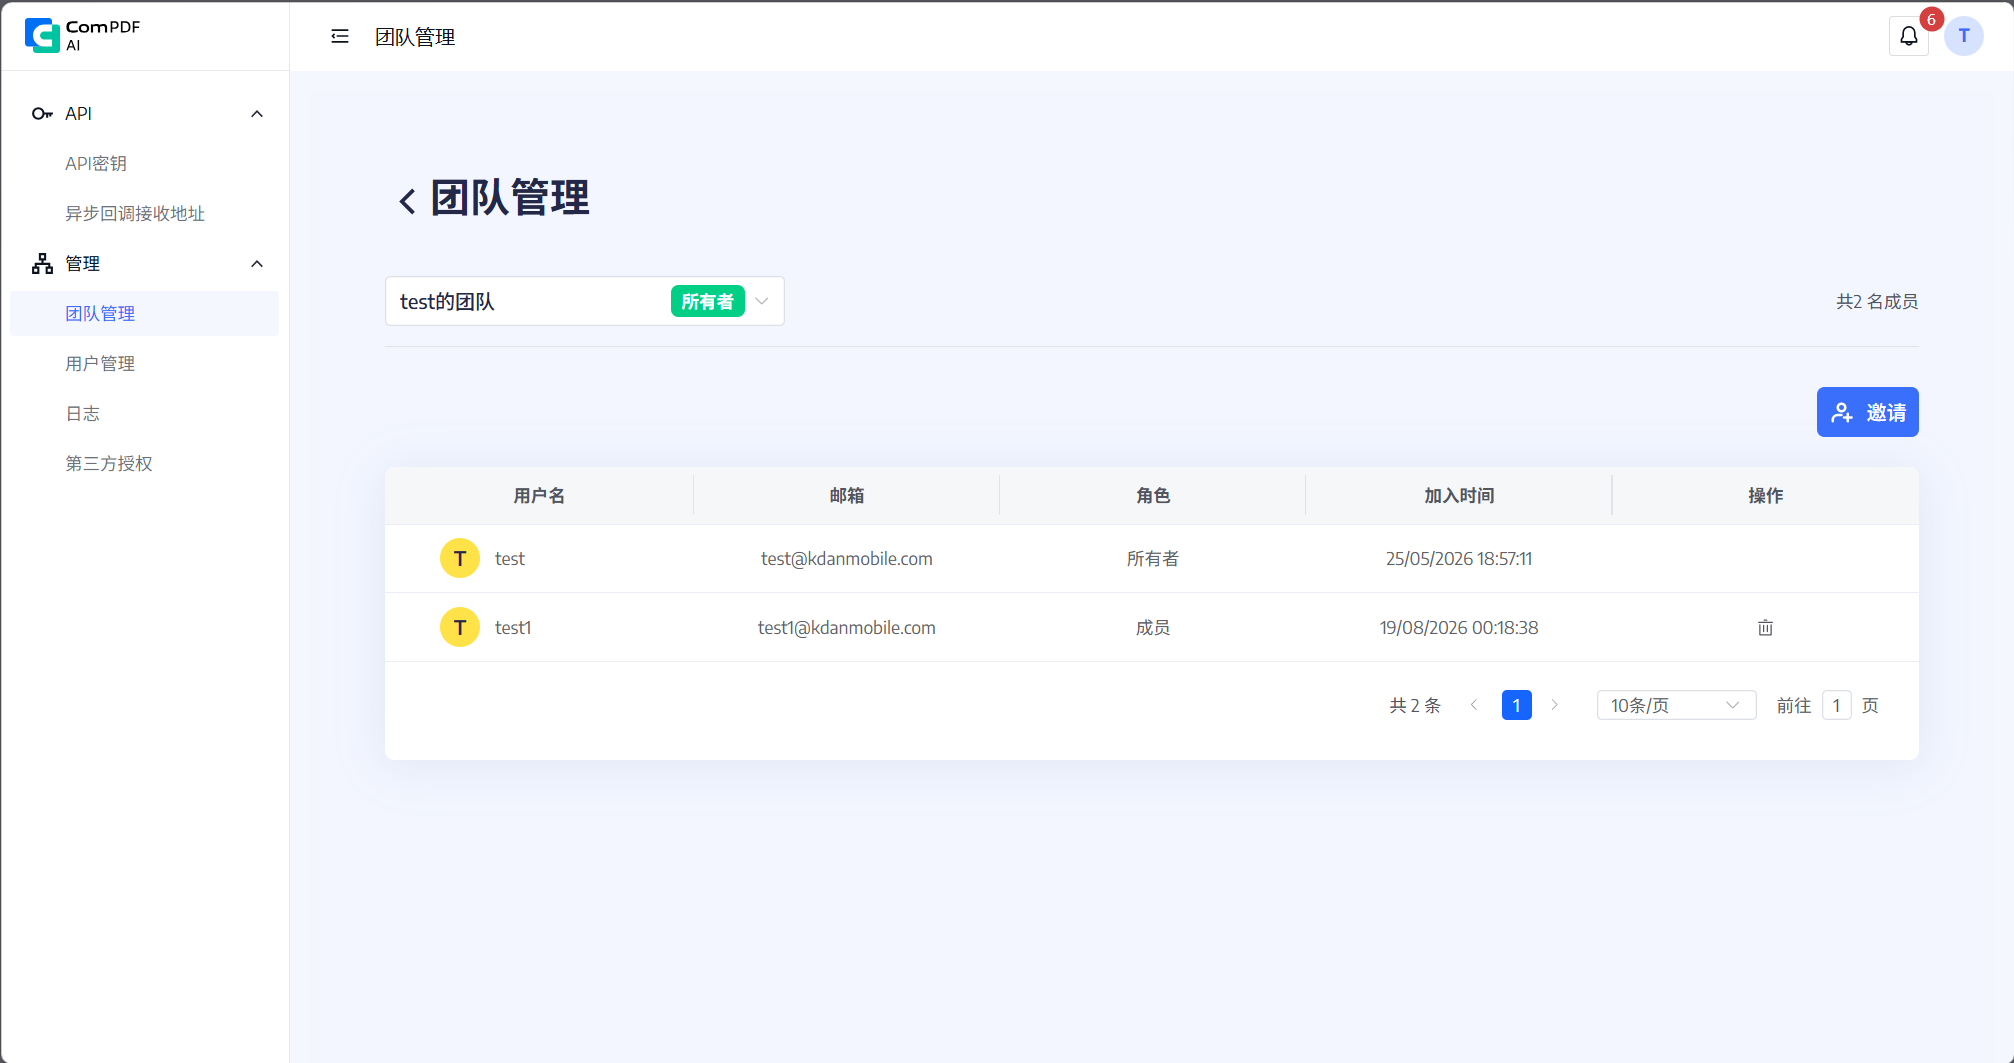Click the 角色 column header
This screenshot has height=1063, width=2014.
pos(1153,496)
